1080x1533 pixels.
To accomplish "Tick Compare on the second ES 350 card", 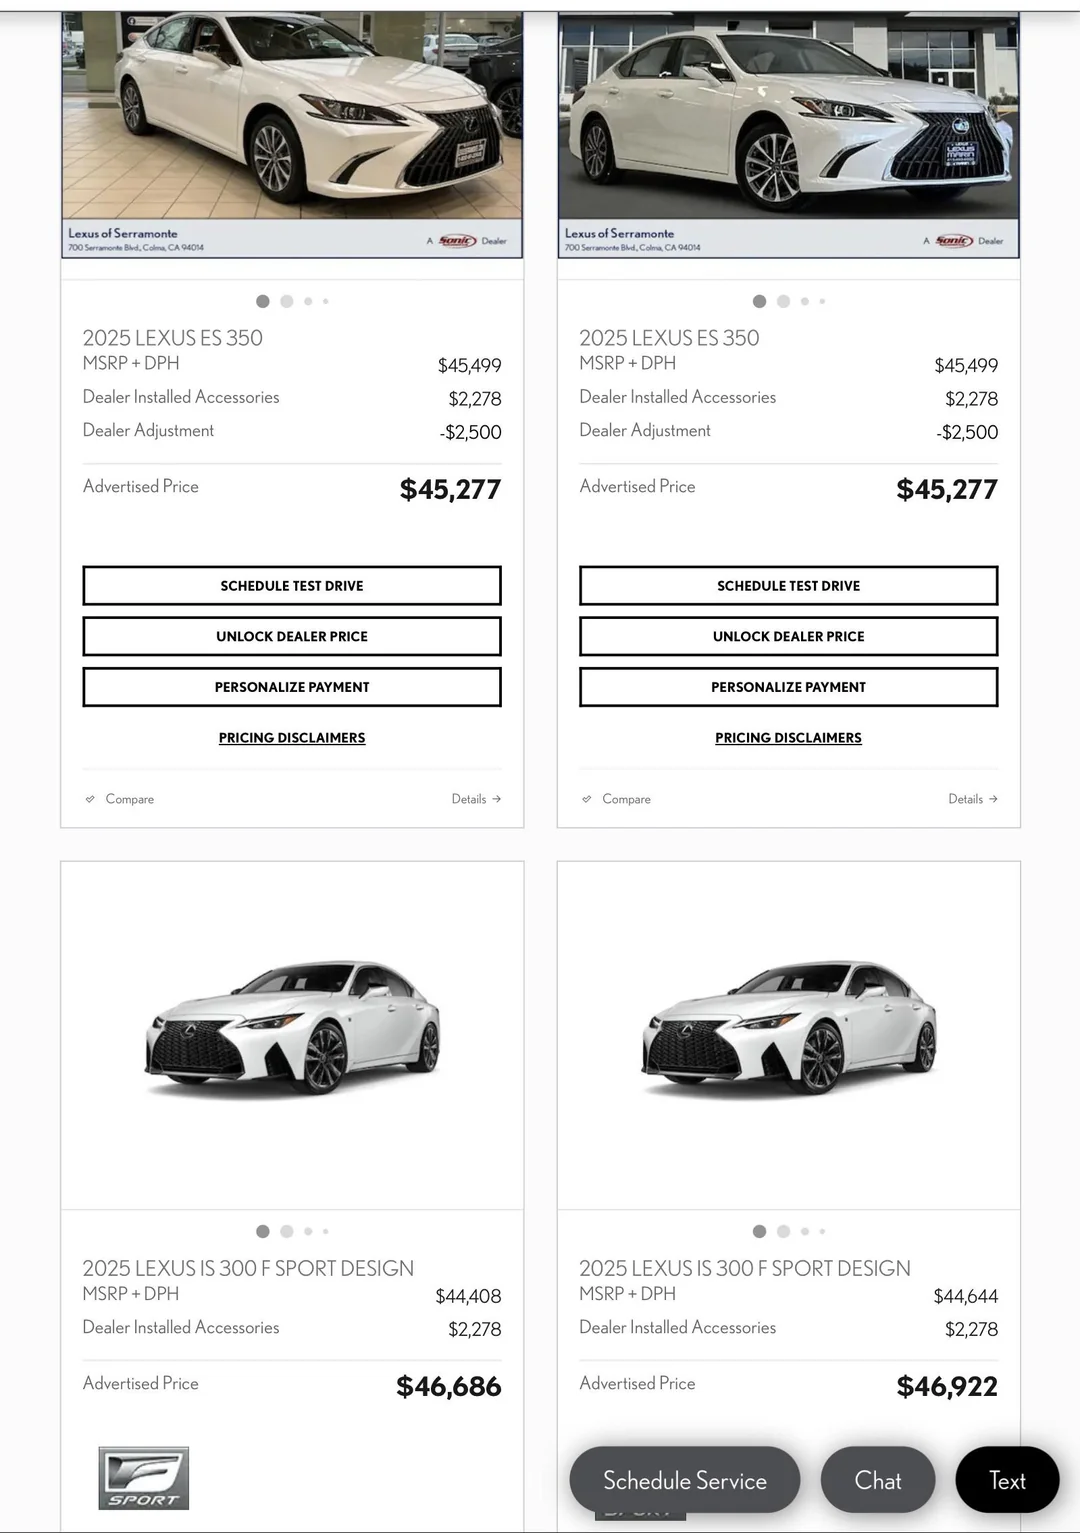I will point(616,799).
